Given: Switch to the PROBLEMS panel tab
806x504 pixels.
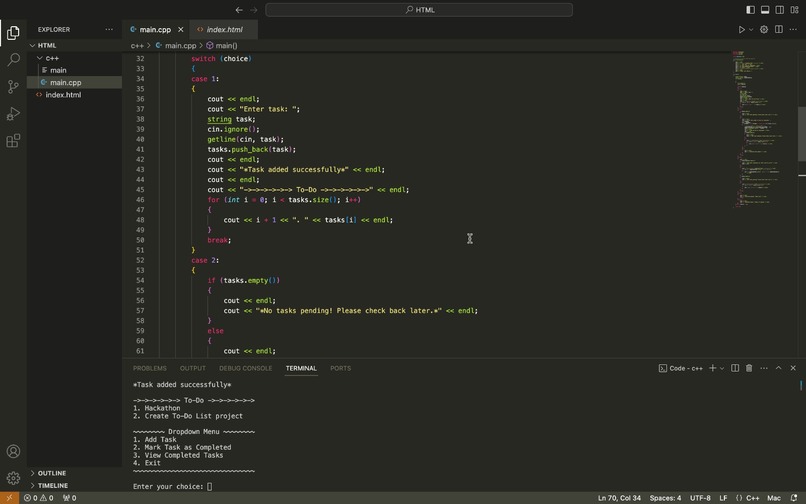Looking at the screenshot, I should pos(150,368).
